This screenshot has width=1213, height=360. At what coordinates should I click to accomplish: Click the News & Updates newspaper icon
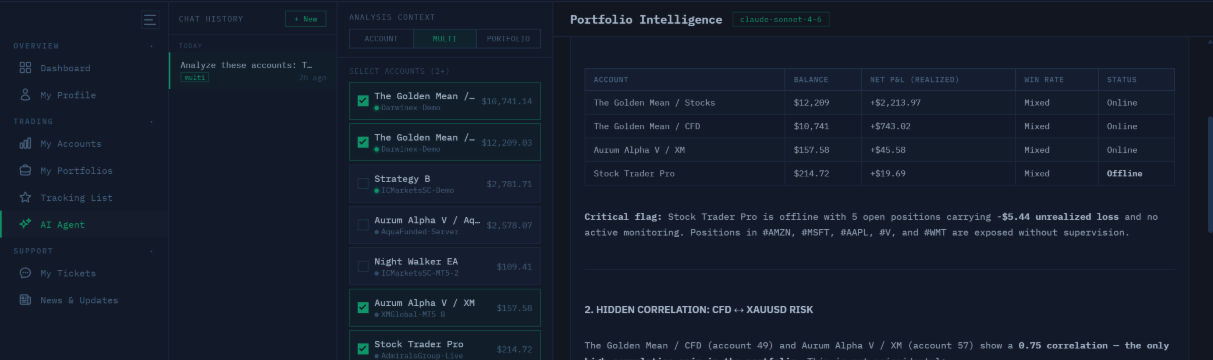tap(25, 300)
